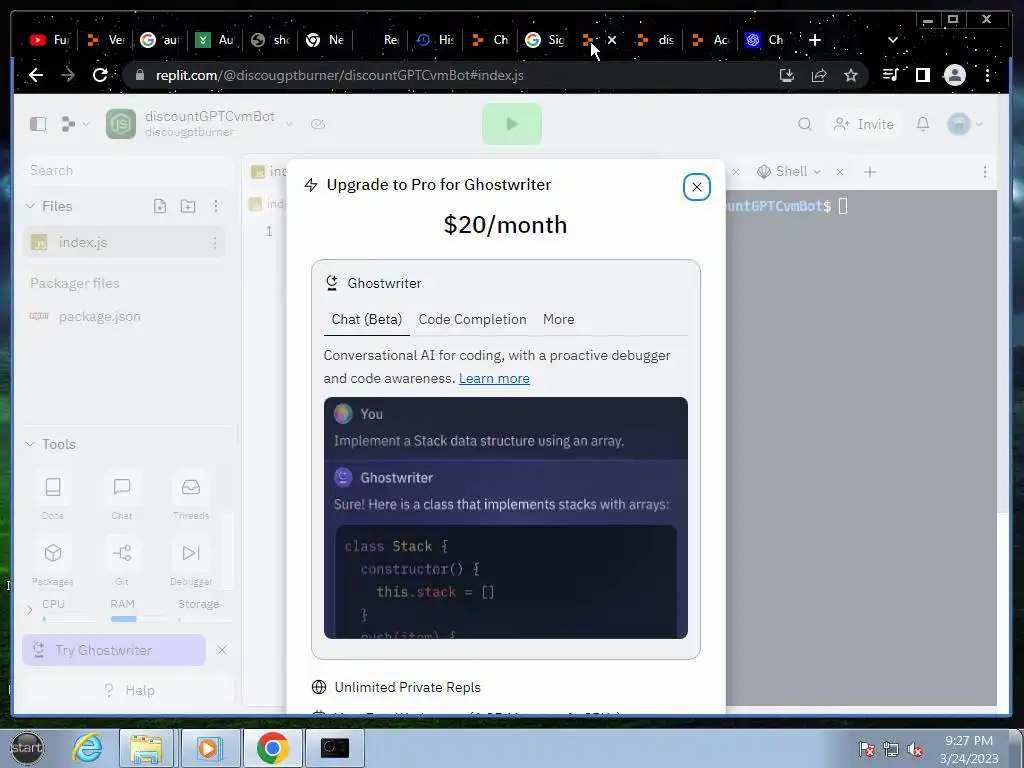Image resolution: width=1024 pixels, height=768 pixels.
Task: Install app icon in address bar
Action: [x=787, y=75]
